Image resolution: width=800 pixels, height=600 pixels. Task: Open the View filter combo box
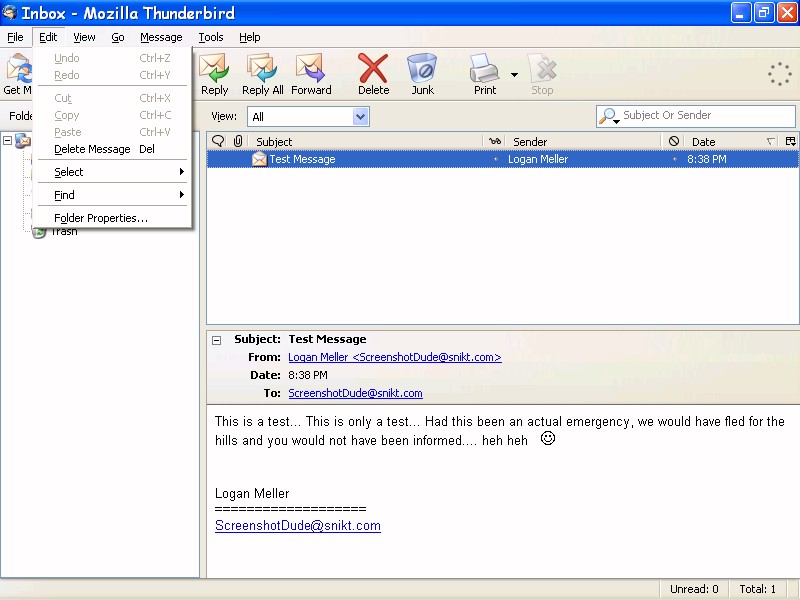click(x=308, y=117)
